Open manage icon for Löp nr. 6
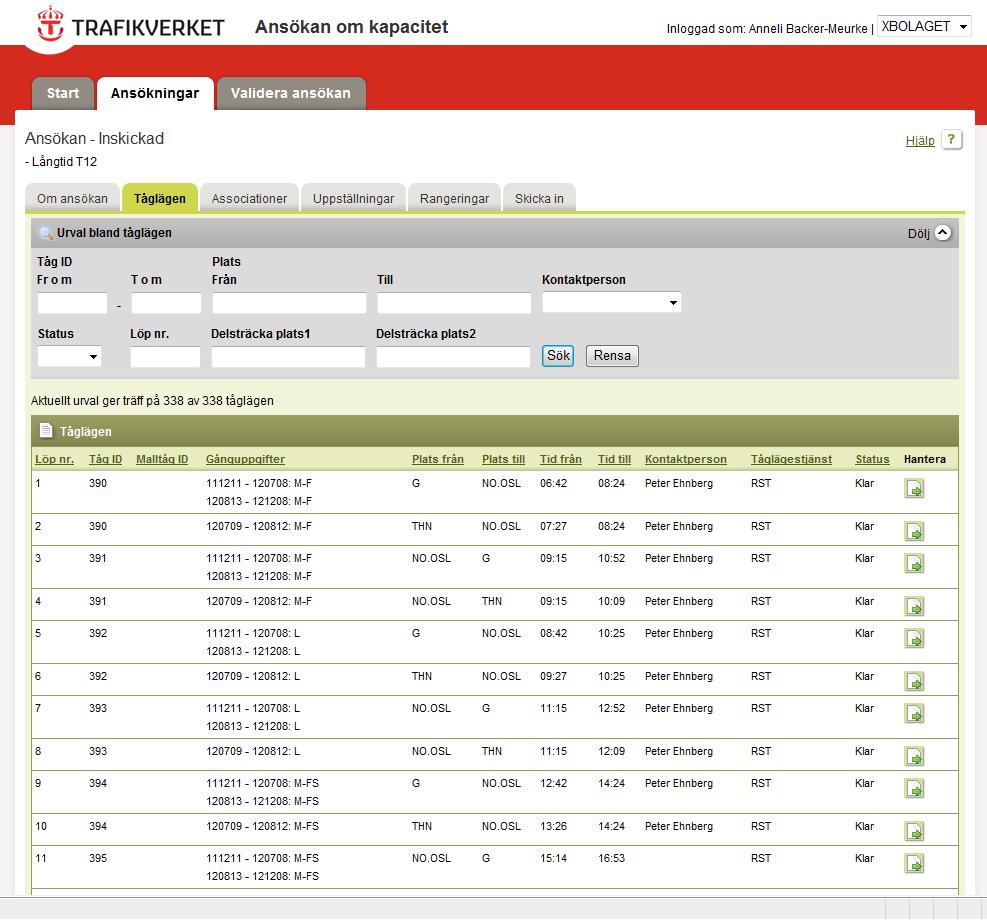 914,681
